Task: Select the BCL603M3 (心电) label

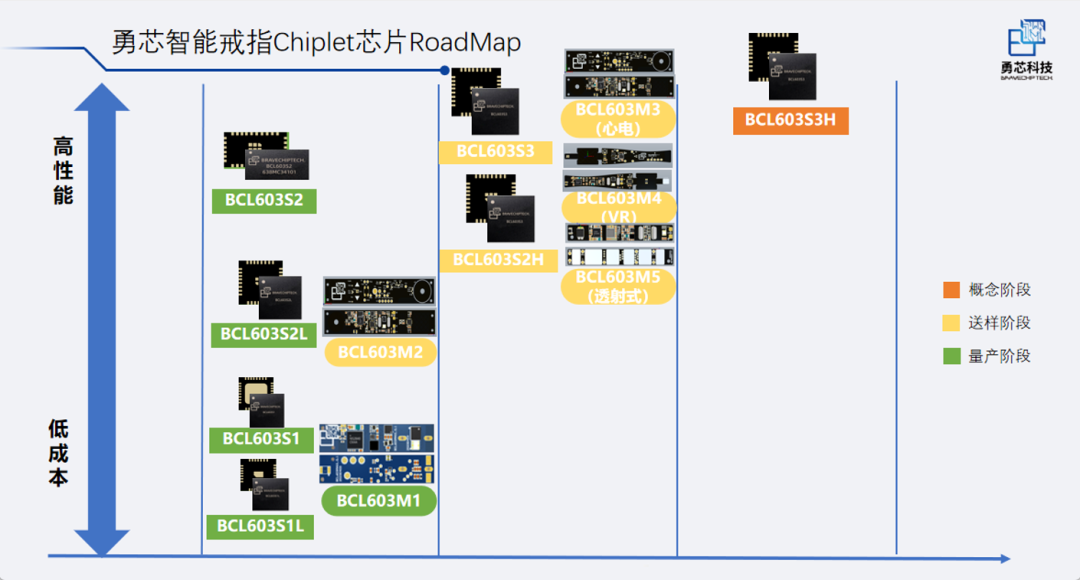Action: click(x=618, y=119)
